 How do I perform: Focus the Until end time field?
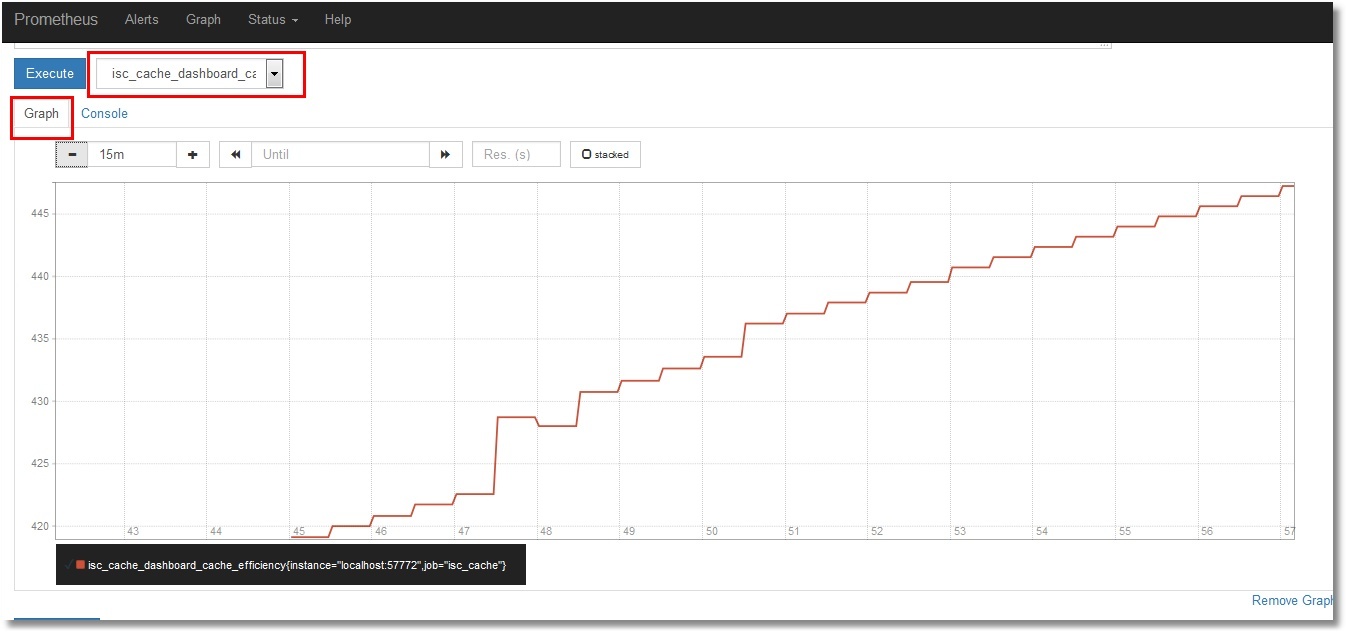340,155
